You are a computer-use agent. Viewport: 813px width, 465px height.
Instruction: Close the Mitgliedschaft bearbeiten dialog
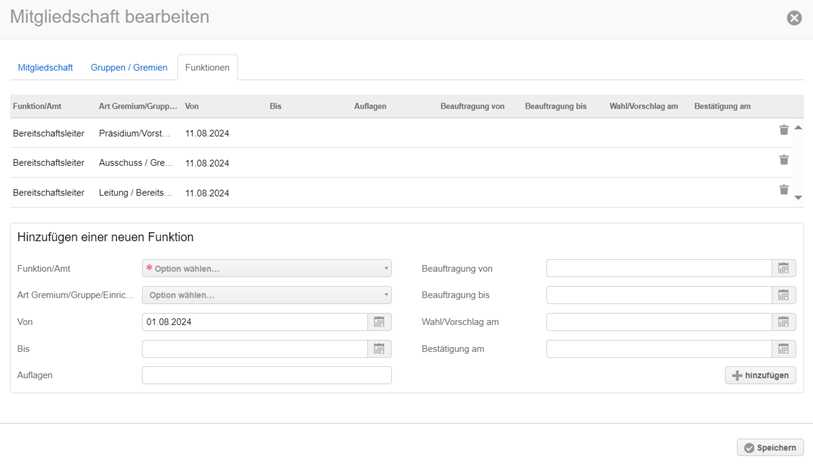(x=794, y=18)
